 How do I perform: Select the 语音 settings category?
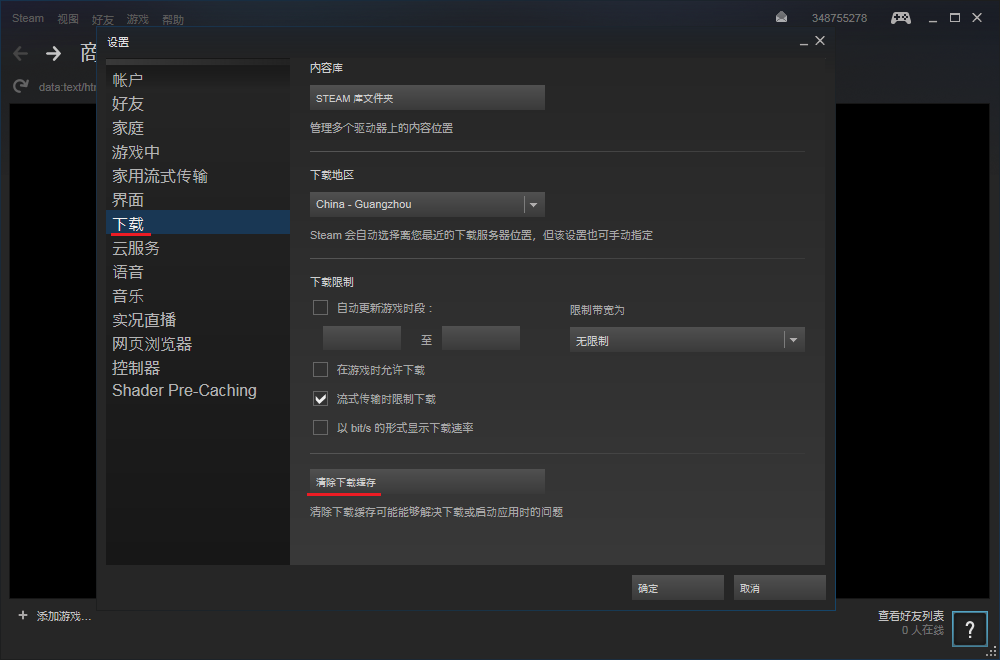click(198, 272)
